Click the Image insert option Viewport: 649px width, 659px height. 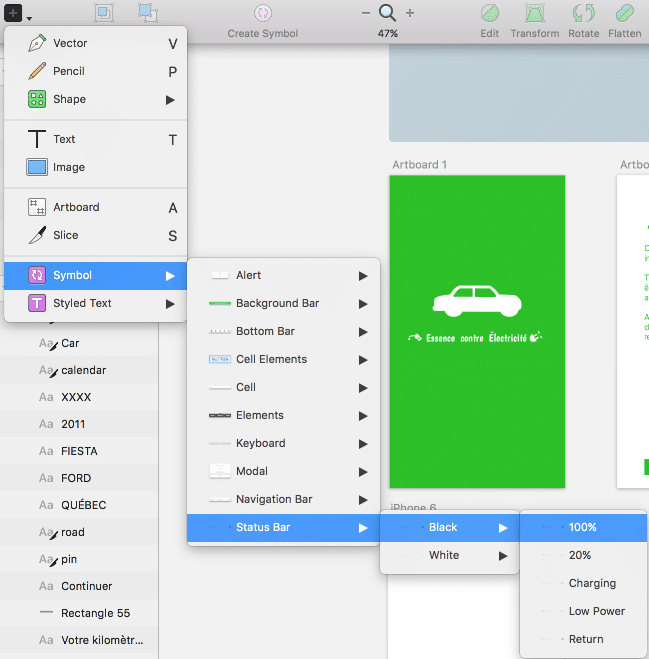pyautogui.click(x=69, y=168)
